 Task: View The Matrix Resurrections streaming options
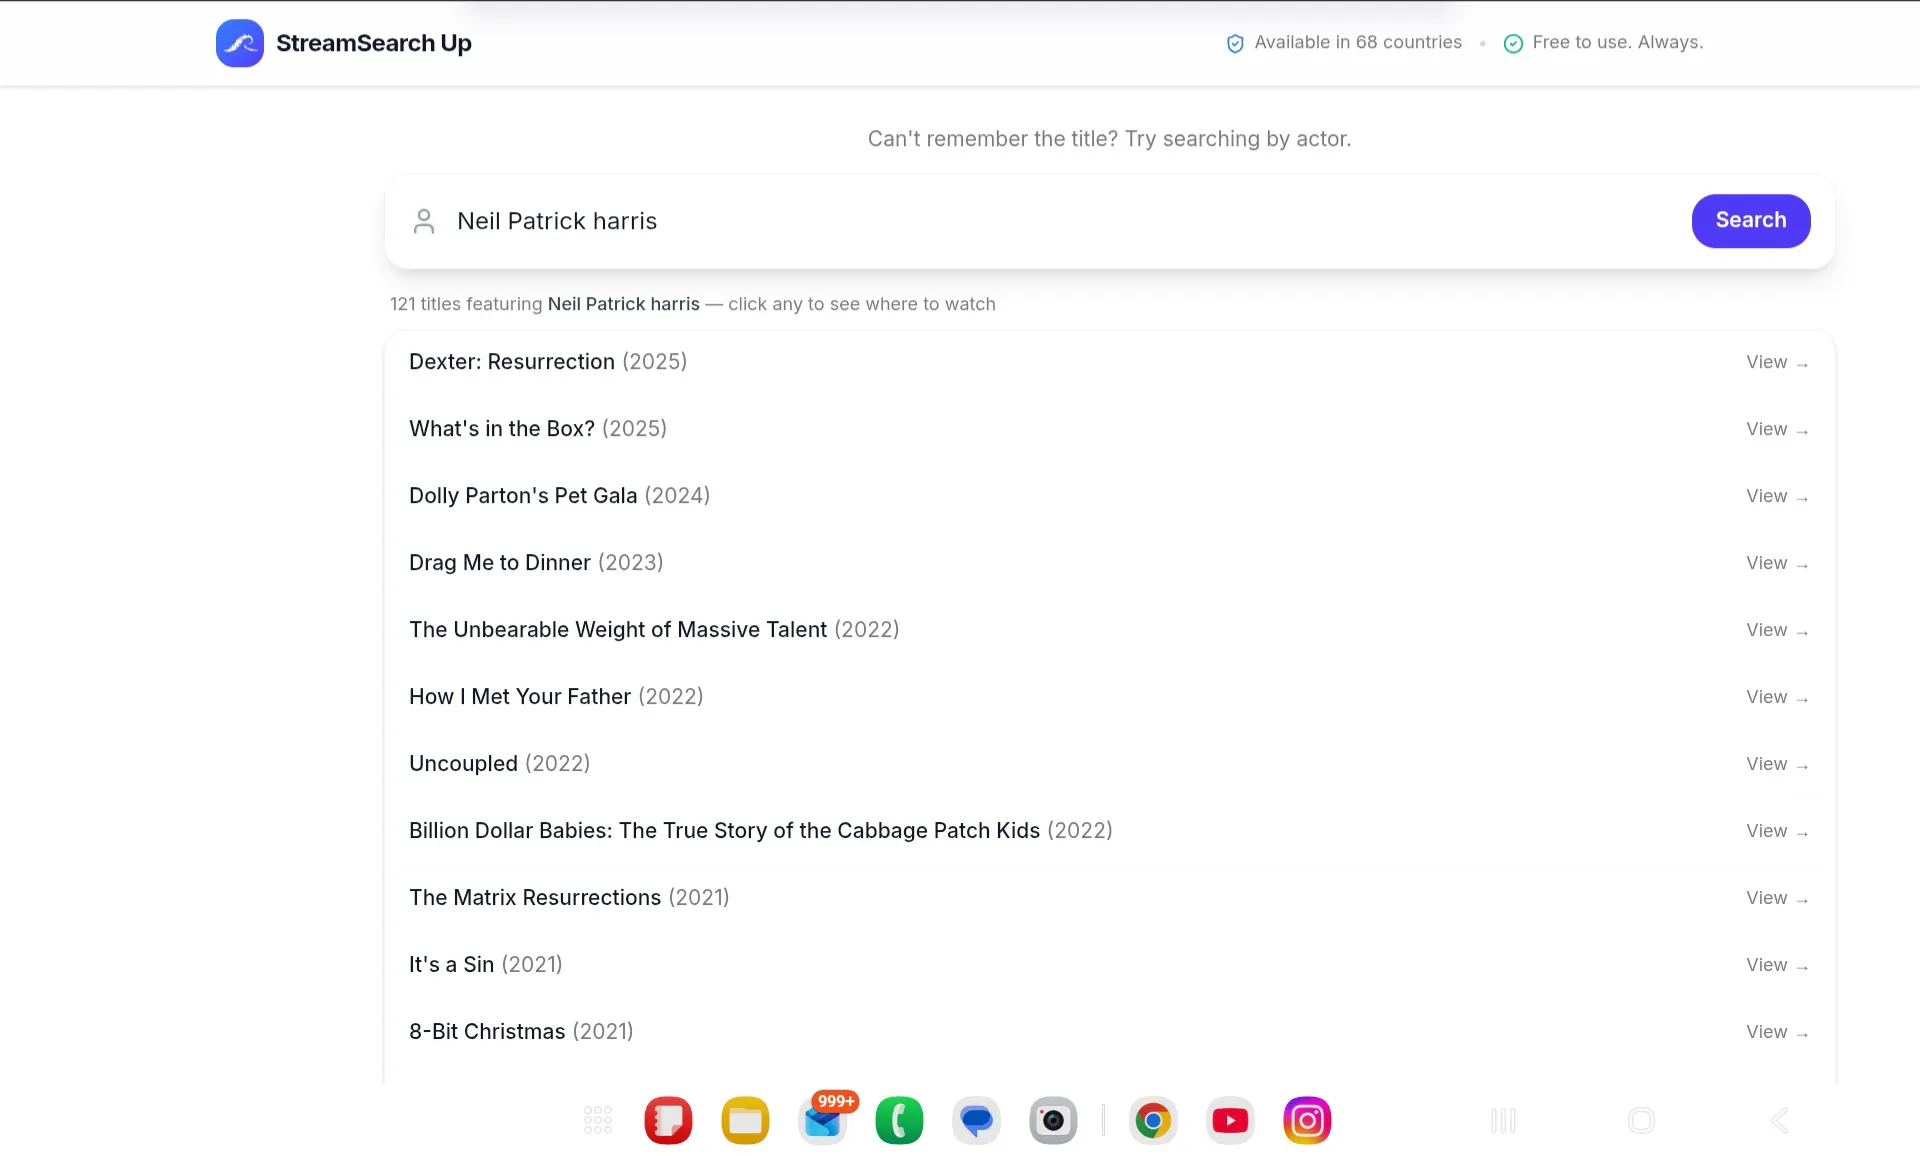pyautogui.click(x=1777, y=898)
